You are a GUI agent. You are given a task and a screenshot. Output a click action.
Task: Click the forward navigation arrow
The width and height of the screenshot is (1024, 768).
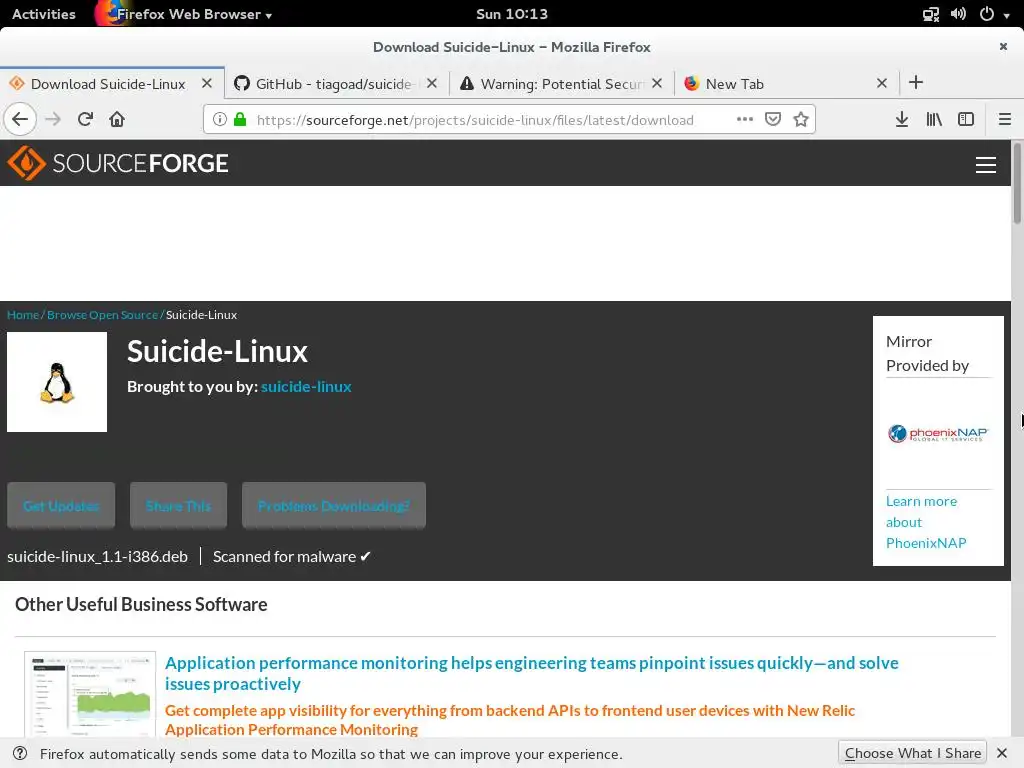coord(53,120)
